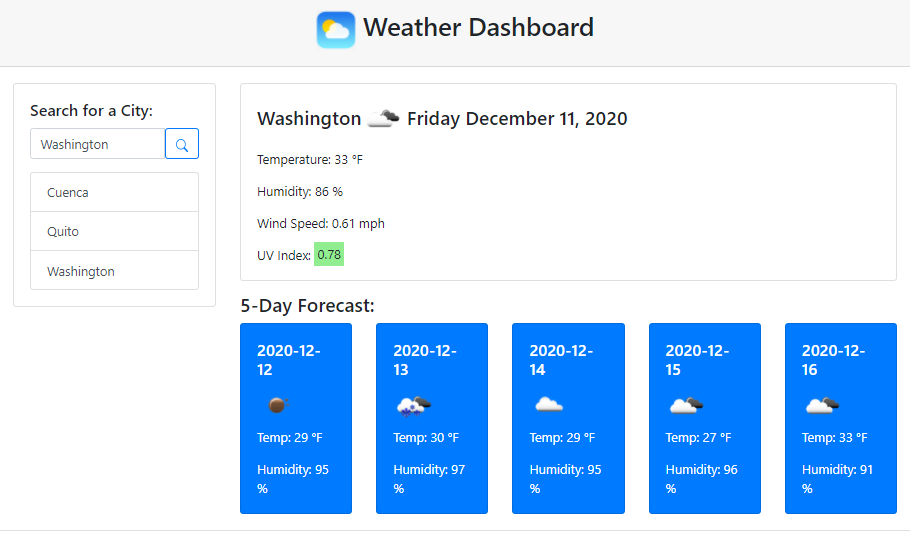This screenshot has height=534, width=910.
Task: Click the magnifying glass search button
Action: click(x=182, y=144)
